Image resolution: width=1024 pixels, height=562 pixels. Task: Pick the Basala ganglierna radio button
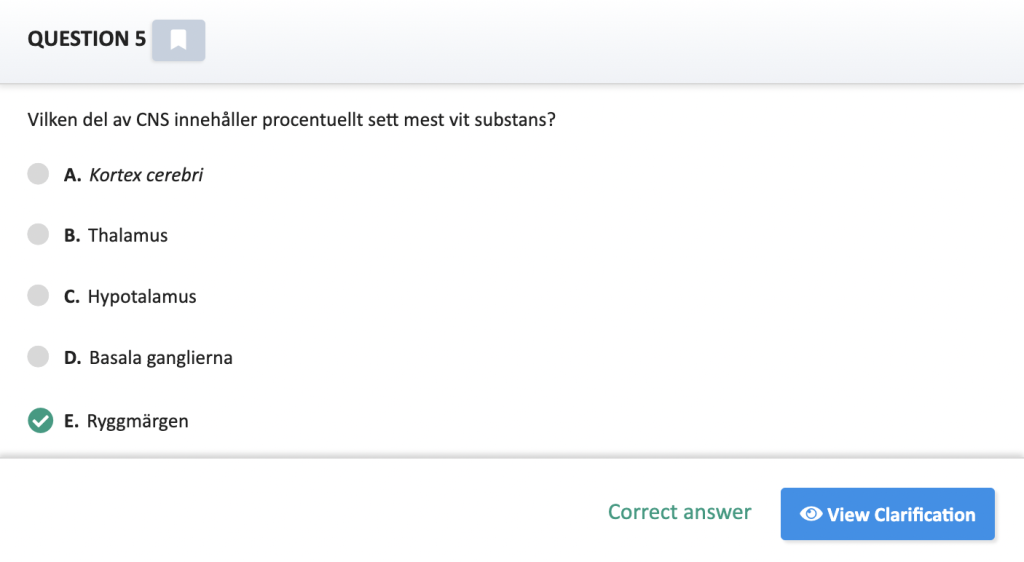click(x=38, y=356)
